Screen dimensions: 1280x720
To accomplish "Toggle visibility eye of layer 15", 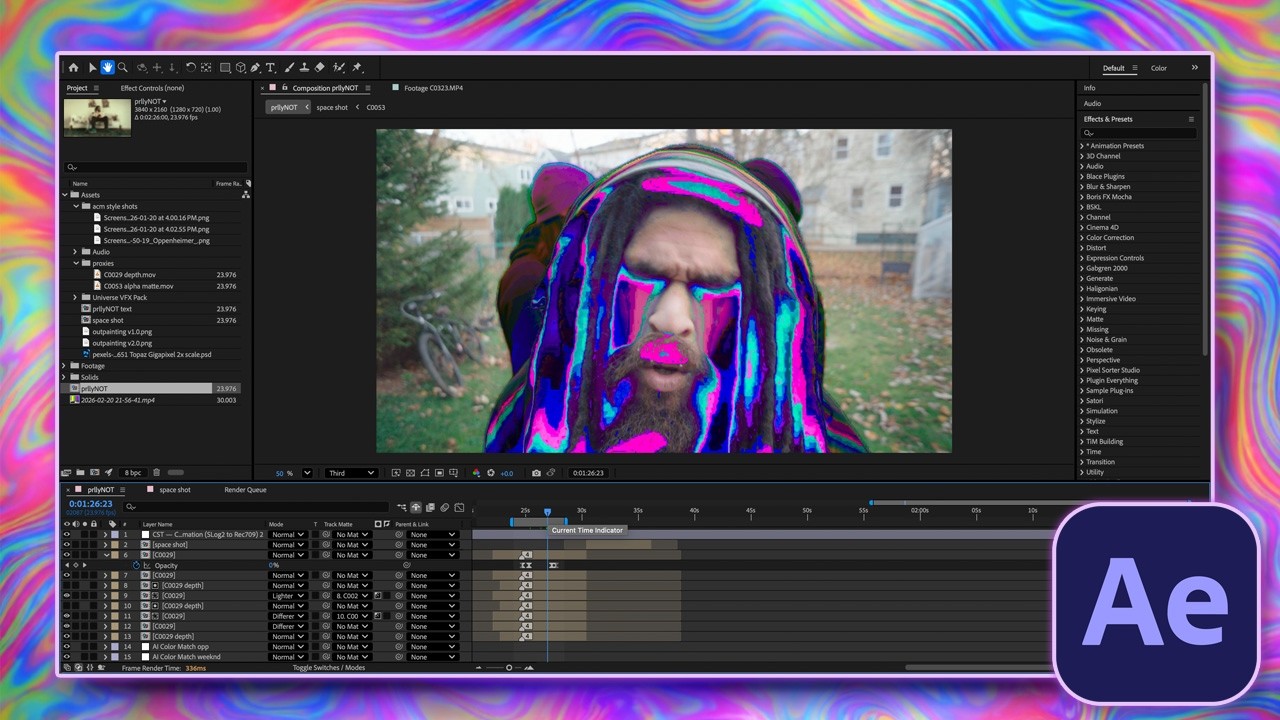I will click(x=67, y=657).
